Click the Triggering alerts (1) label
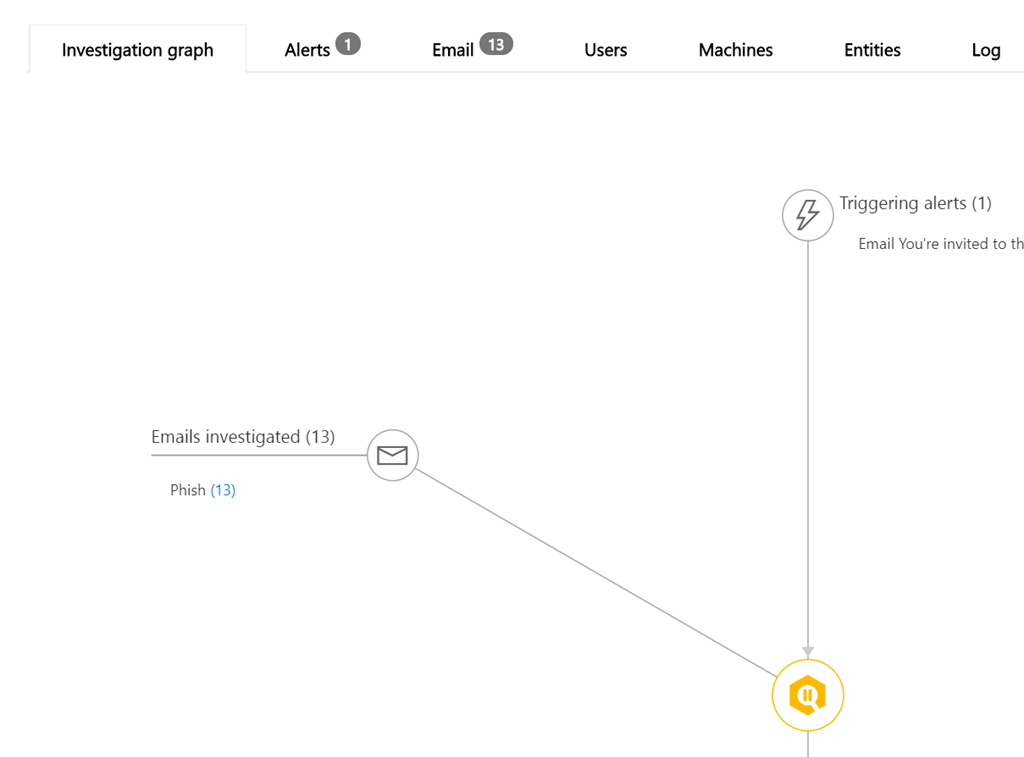The image size is (1024, 757). 915,203
